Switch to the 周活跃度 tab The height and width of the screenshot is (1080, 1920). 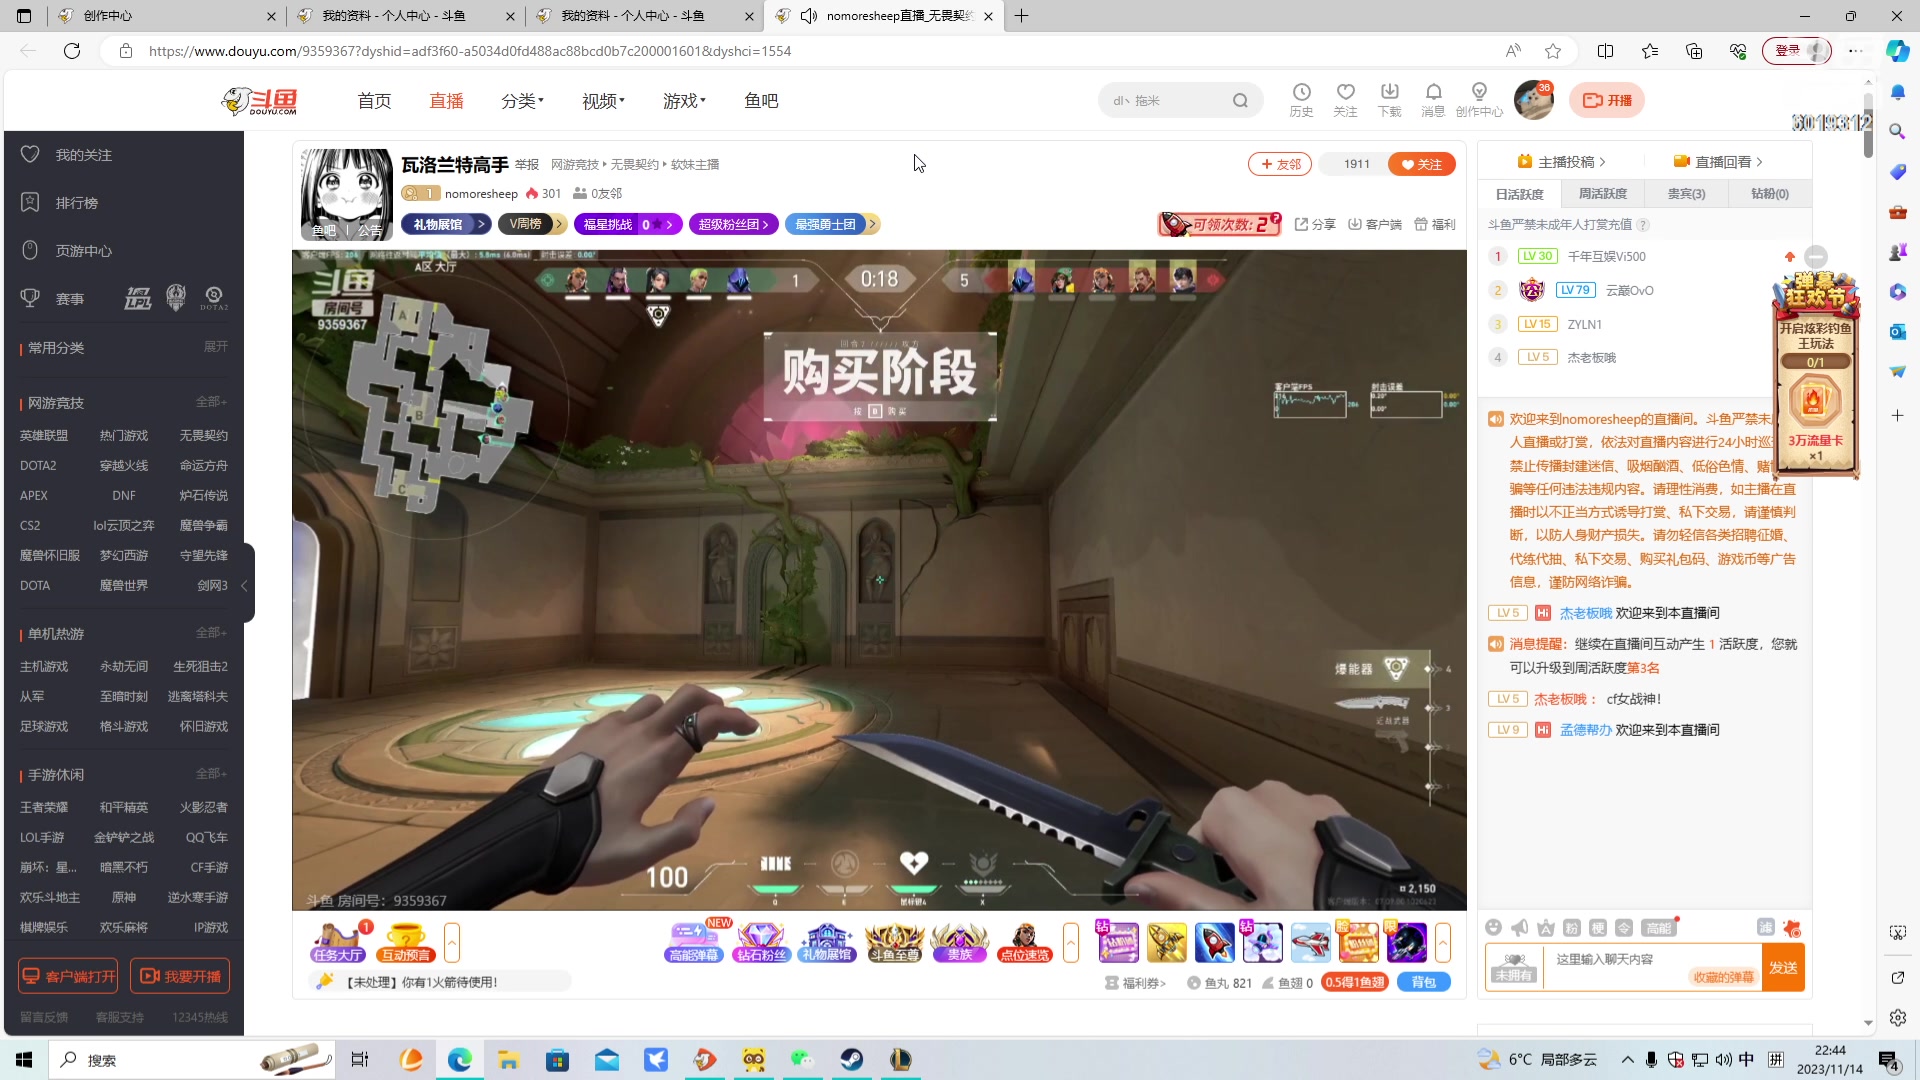click(x=1603, y=194)
